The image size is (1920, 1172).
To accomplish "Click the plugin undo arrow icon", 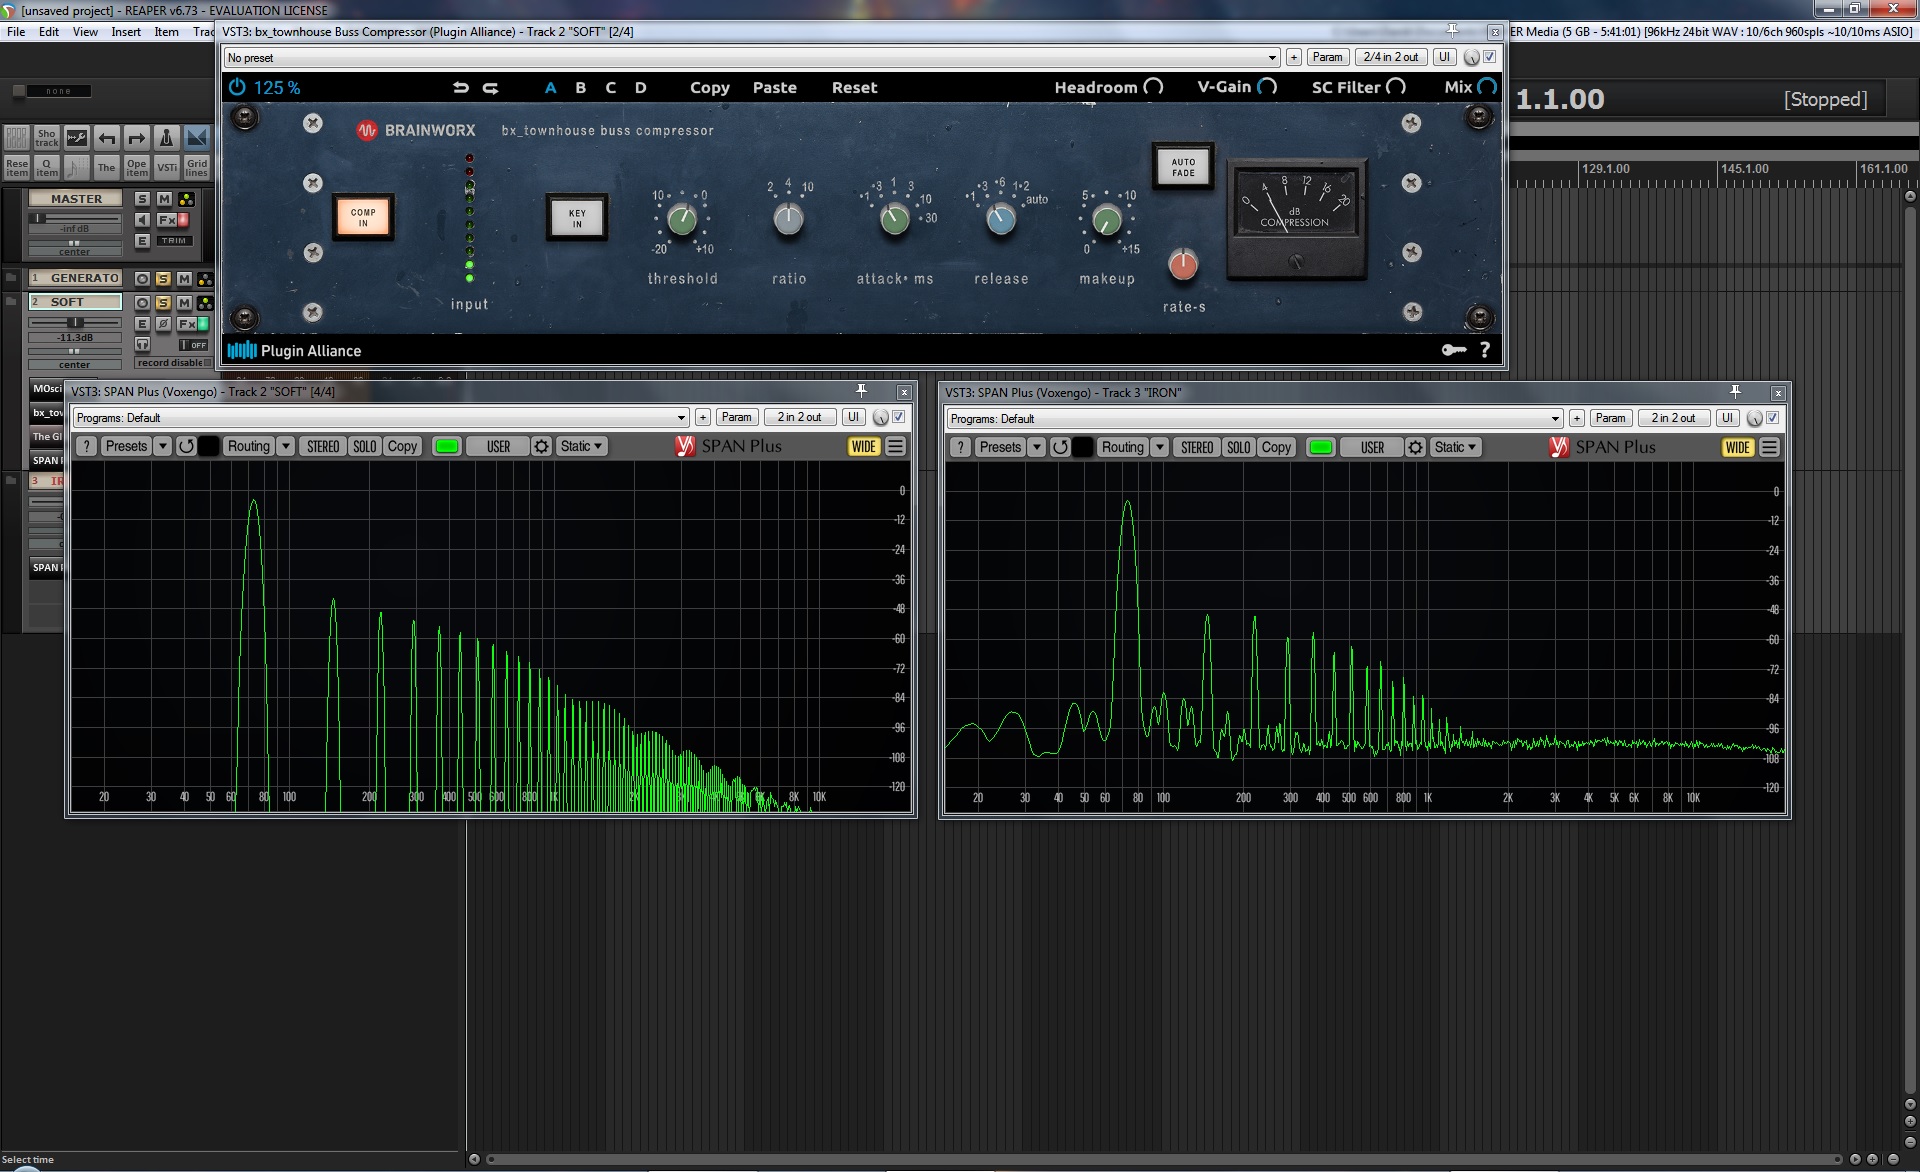I will coord(461,88).
